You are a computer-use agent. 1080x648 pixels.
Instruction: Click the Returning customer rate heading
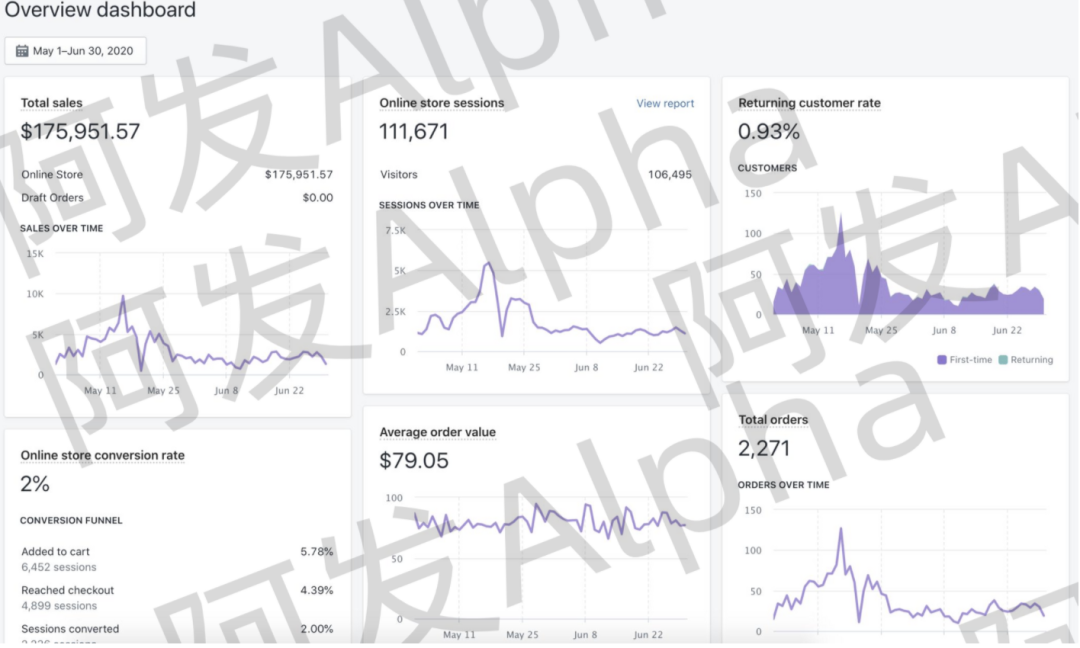809,103
